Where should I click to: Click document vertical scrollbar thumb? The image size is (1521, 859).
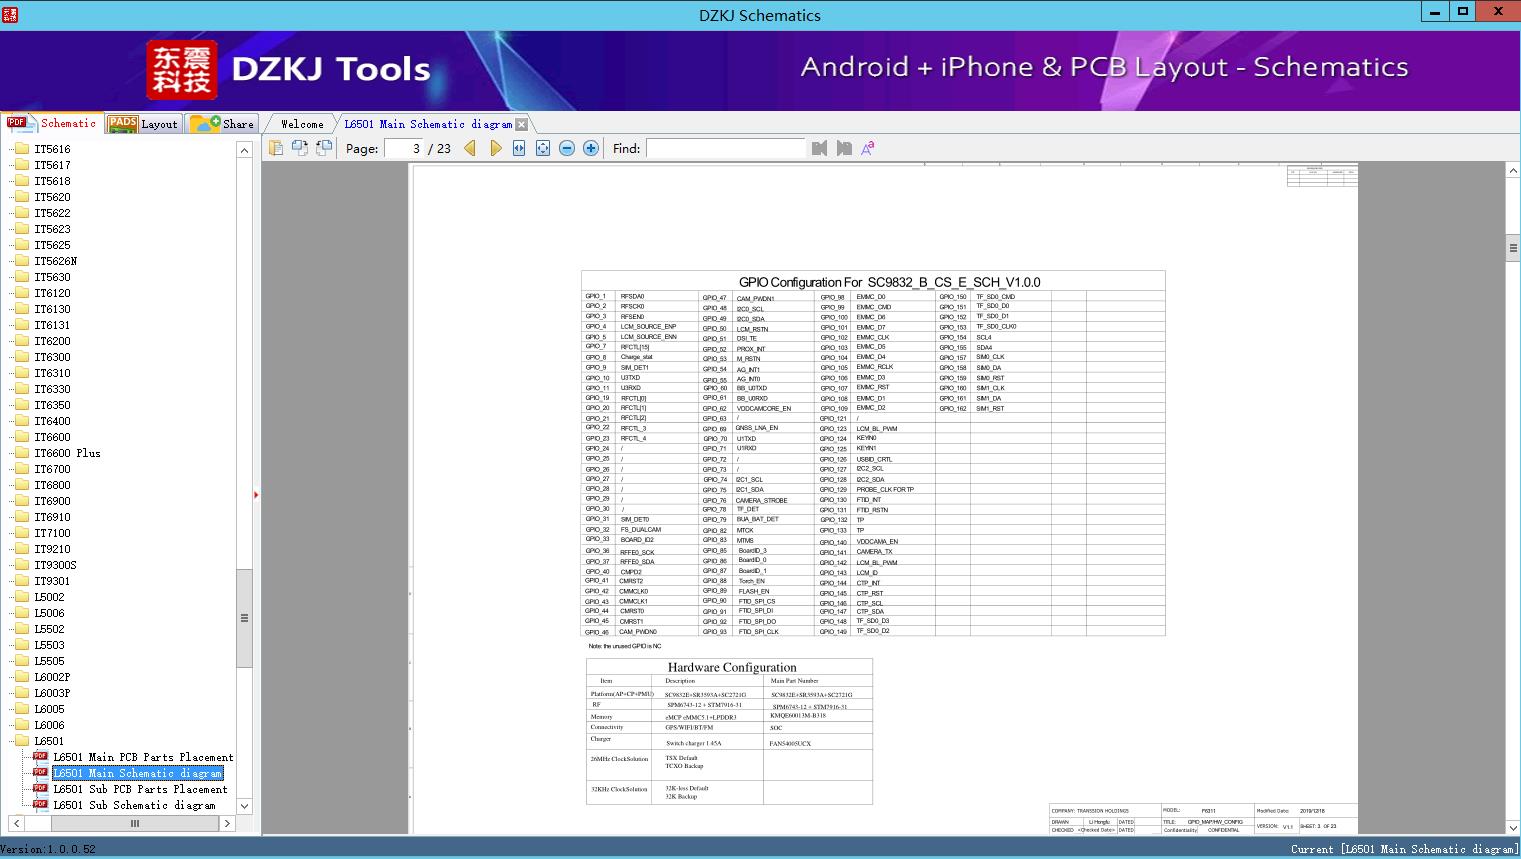tap(1513, 247)
